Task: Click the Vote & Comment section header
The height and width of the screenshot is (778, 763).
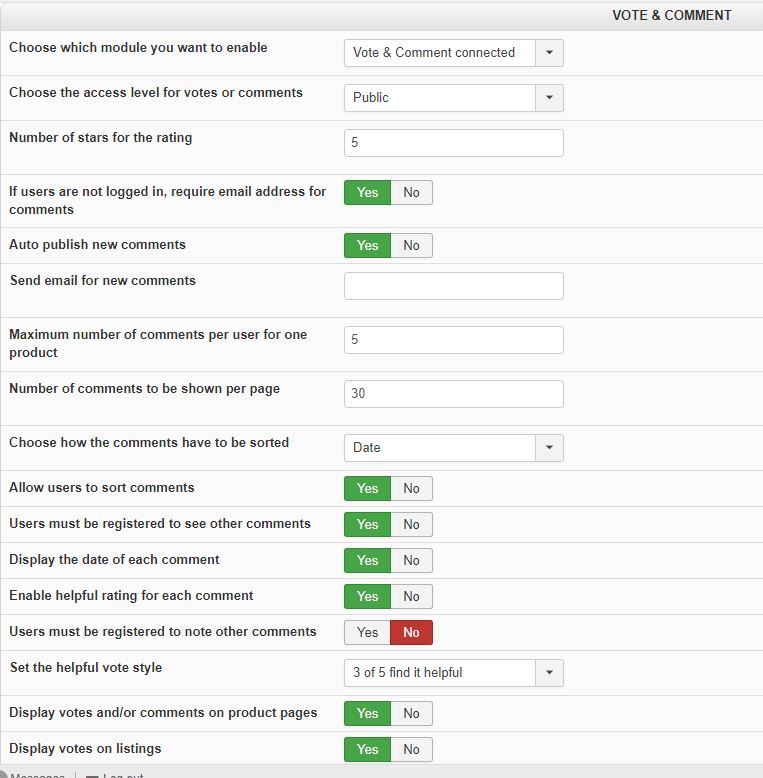Action: click(x=671, y=15)
